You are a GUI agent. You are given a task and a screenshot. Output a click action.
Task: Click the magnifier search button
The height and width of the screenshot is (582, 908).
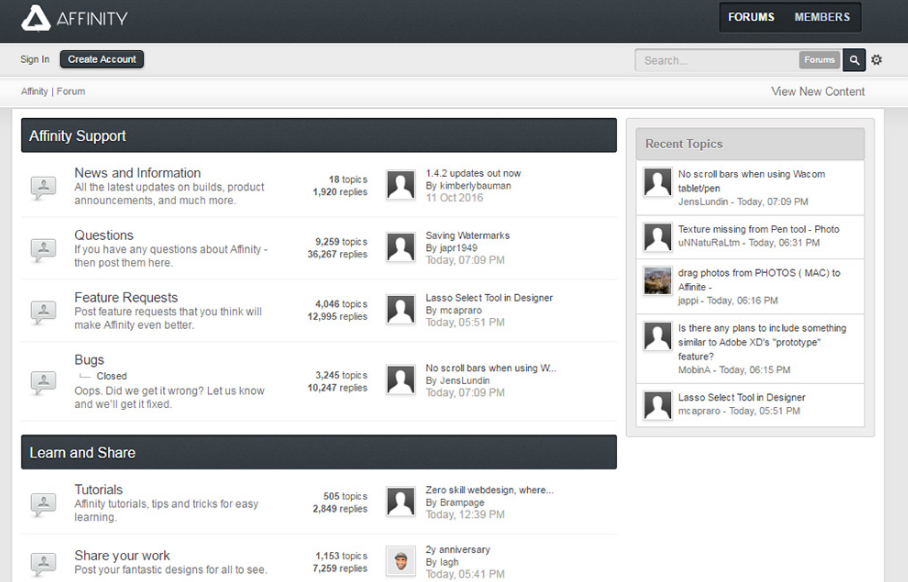[x=854, y=60]
